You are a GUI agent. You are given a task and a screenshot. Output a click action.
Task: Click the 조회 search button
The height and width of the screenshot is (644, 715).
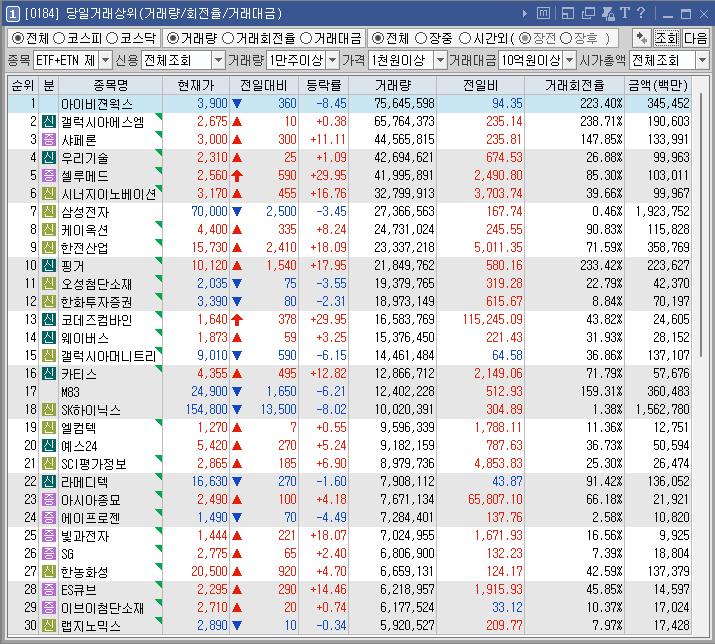[667, 38]
